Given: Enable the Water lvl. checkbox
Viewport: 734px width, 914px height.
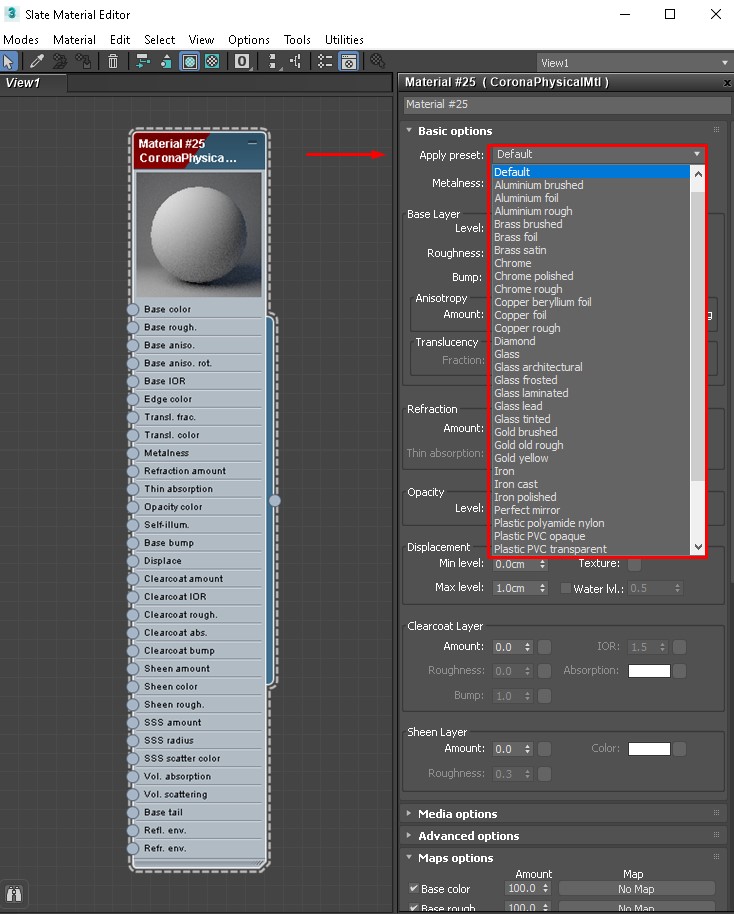Looking at the screenshot, I should tap(566, 588).
